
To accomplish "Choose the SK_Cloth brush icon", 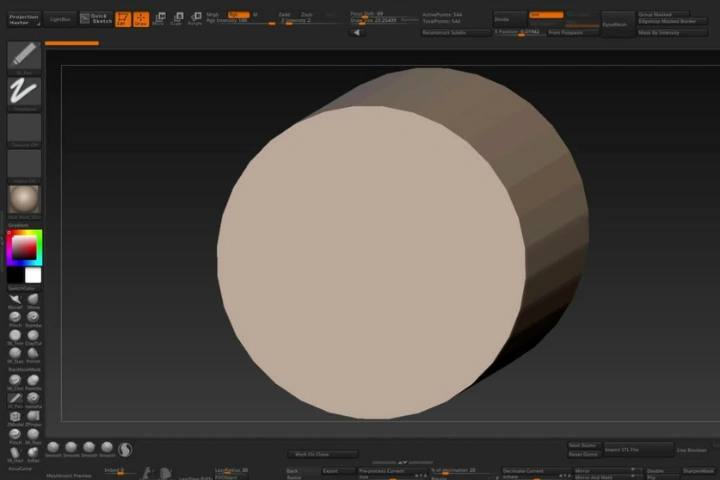I will (15, 380).
